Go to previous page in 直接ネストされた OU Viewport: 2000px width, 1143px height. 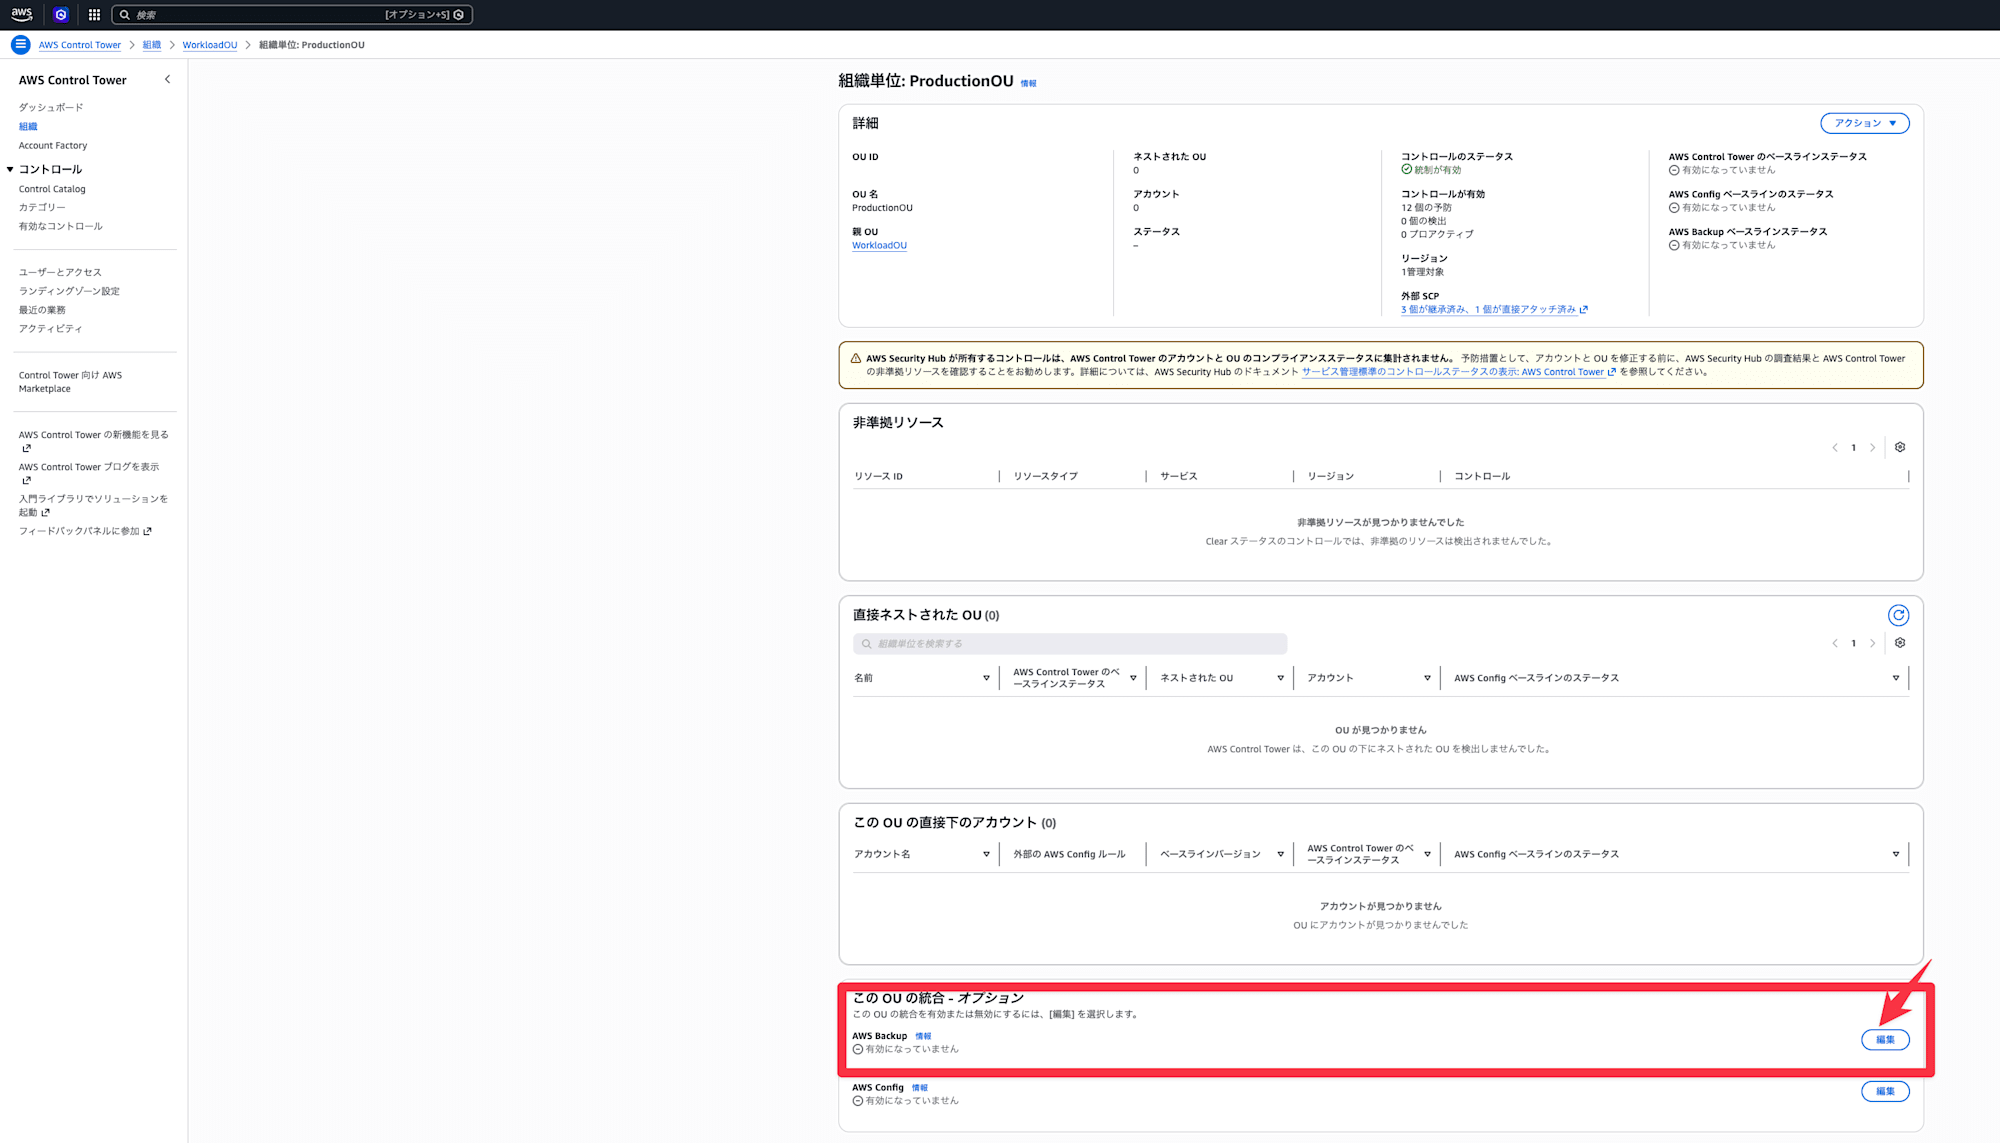[1835, 644]
